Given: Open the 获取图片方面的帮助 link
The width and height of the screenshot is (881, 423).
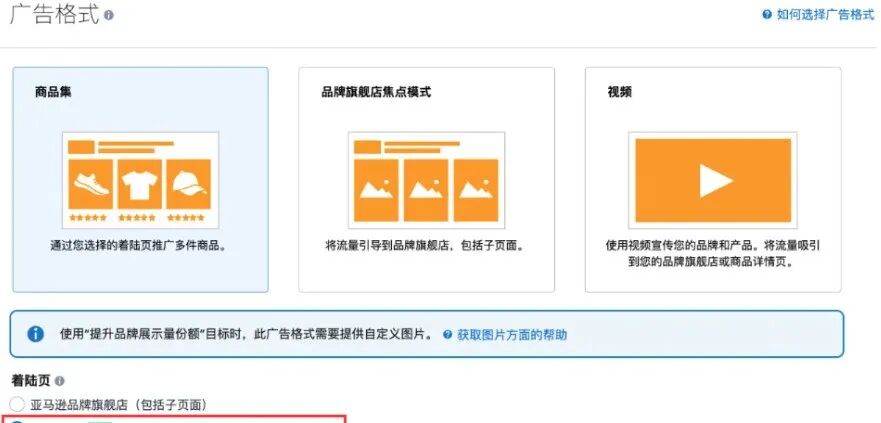Looking at the screenshot, I should point(512,335).
